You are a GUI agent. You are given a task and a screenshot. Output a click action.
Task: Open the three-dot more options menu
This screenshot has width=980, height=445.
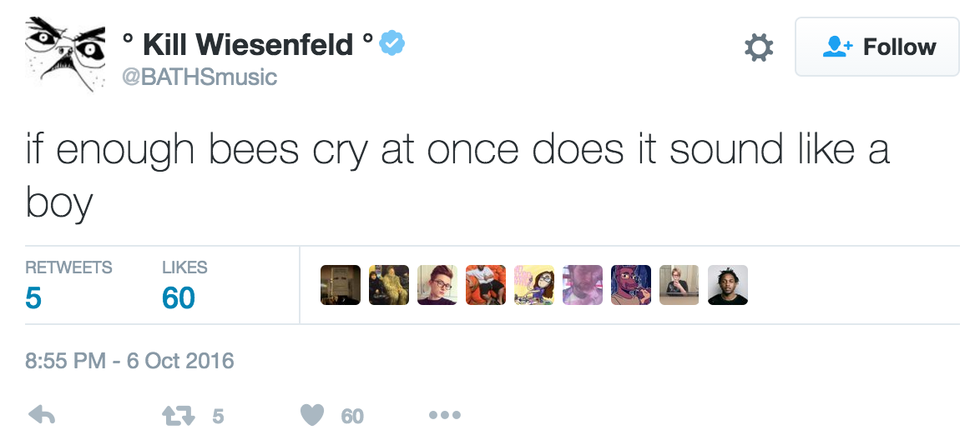coord(444,415)
